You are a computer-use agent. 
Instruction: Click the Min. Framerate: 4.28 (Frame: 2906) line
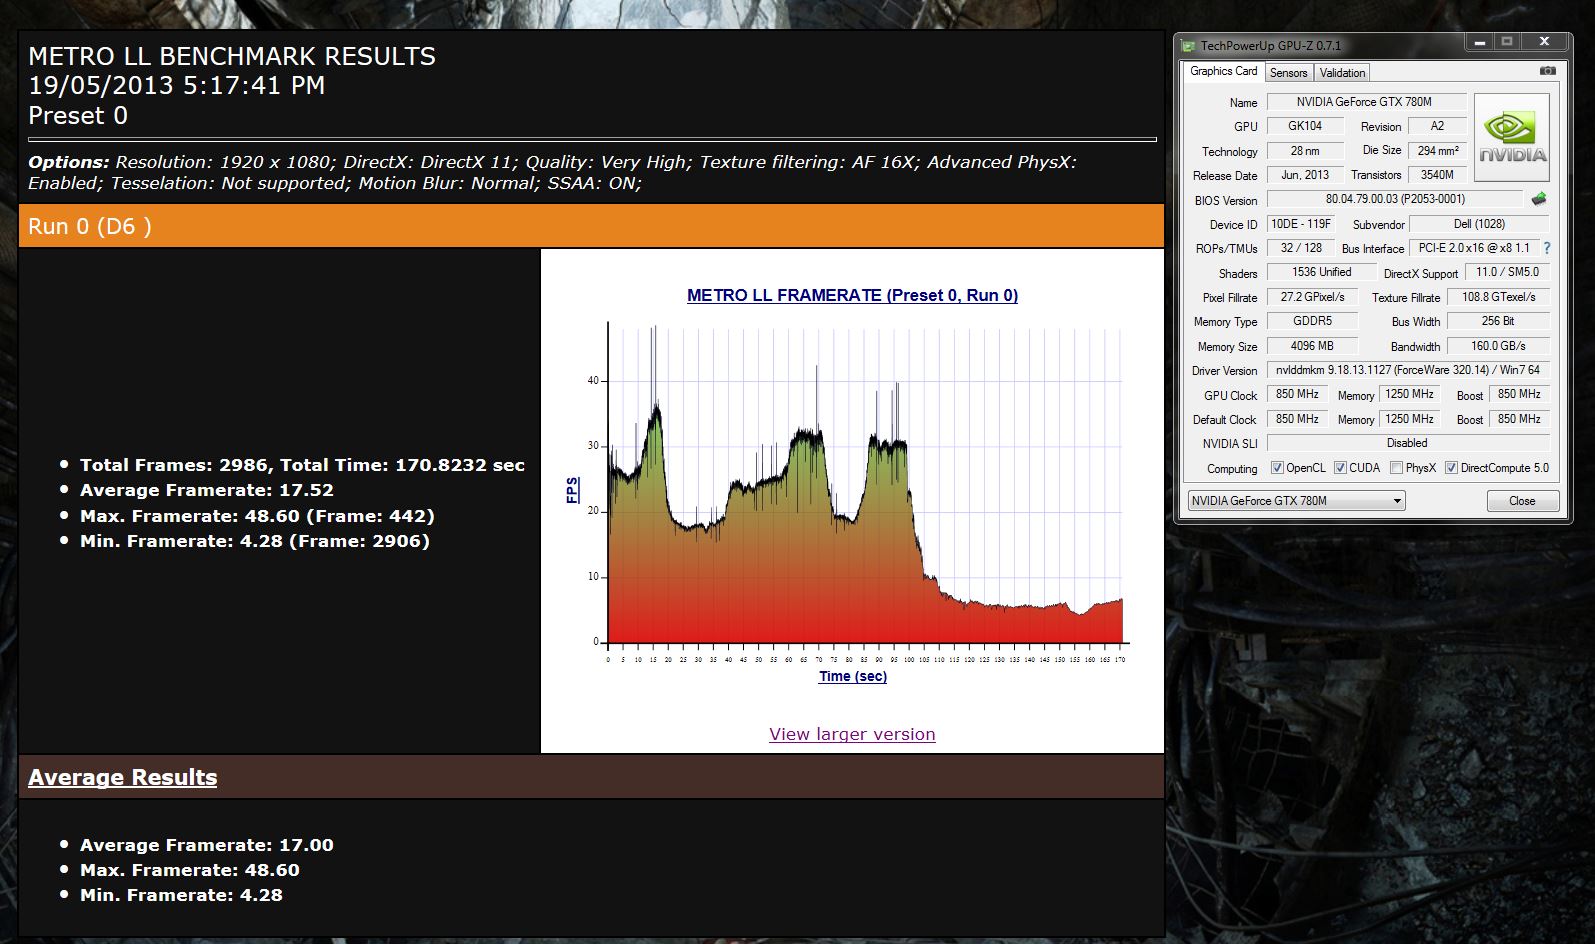[255, 541]
